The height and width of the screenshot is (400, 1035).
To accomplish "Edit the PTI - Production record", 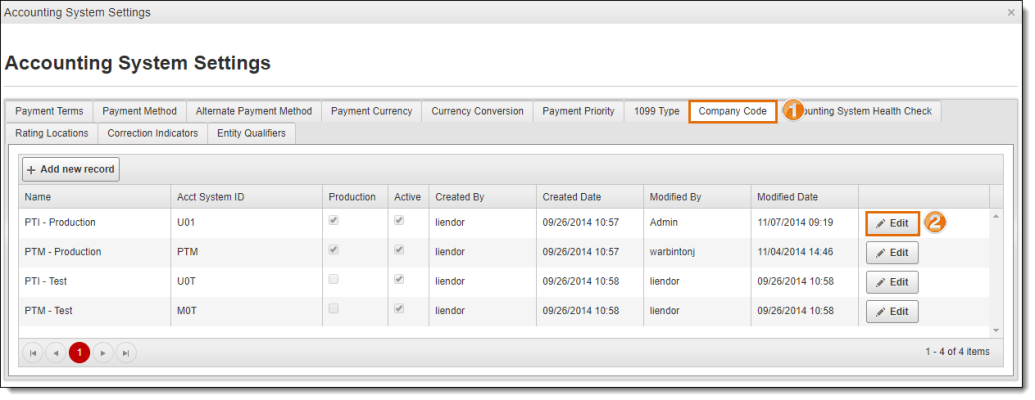I will coord(892,223).
